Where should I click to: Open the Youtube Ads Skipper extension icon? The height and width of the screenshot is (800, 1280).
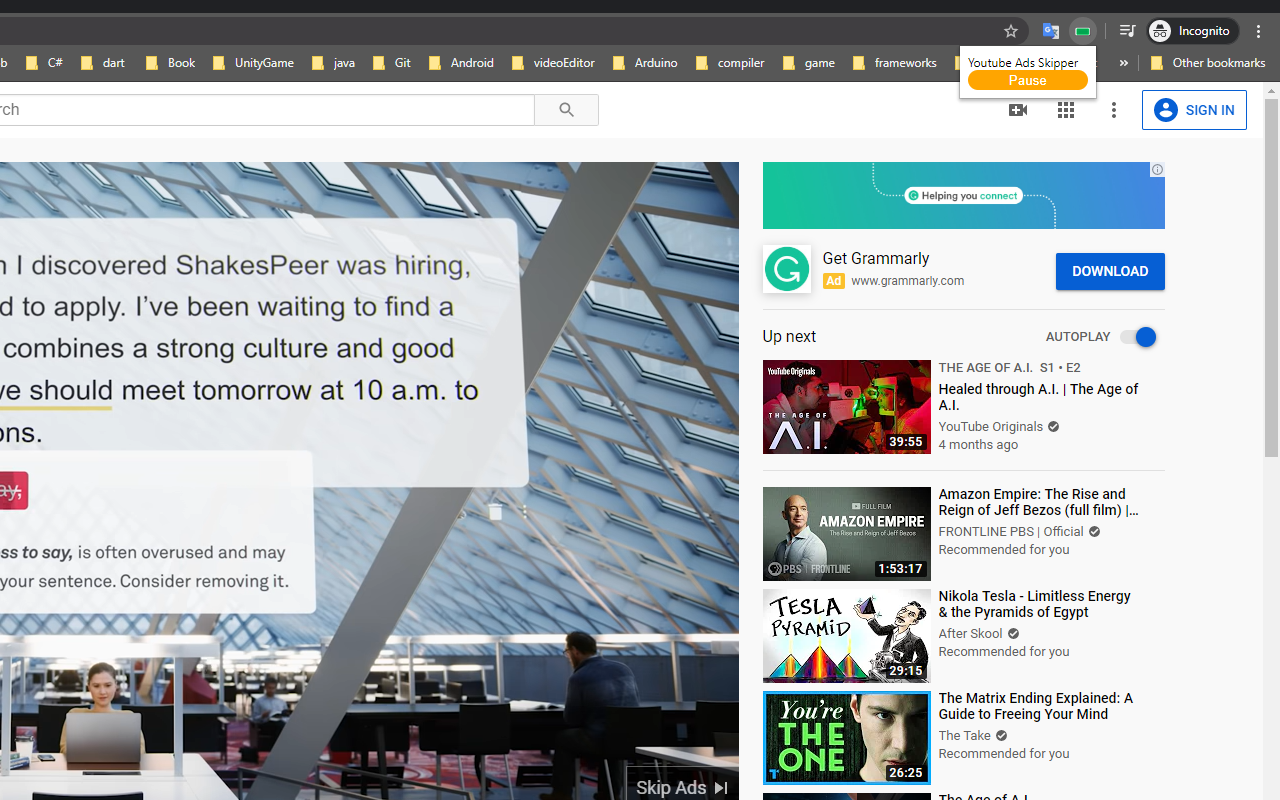click(x=1082, y=31)
